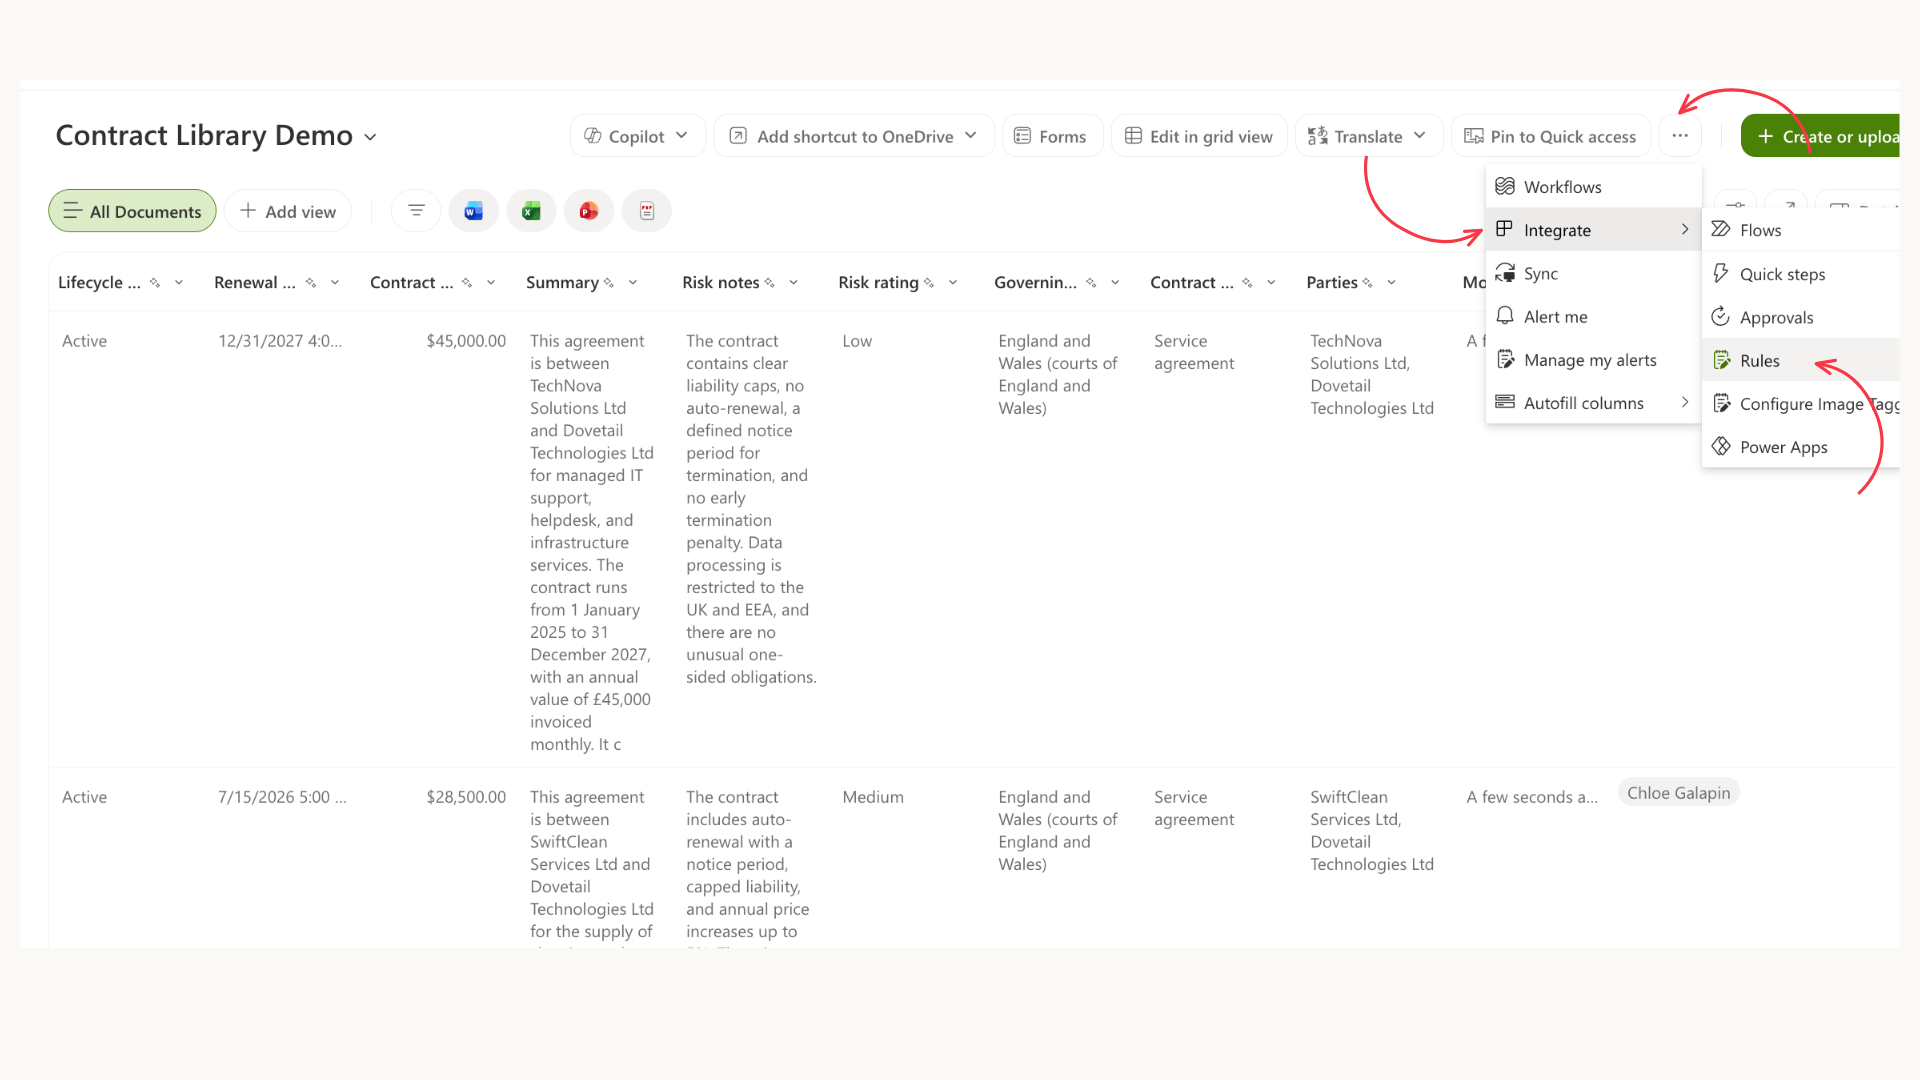Click the Forms button
This screenshot has width=1920, height=1080.
tap(1051, 136)
